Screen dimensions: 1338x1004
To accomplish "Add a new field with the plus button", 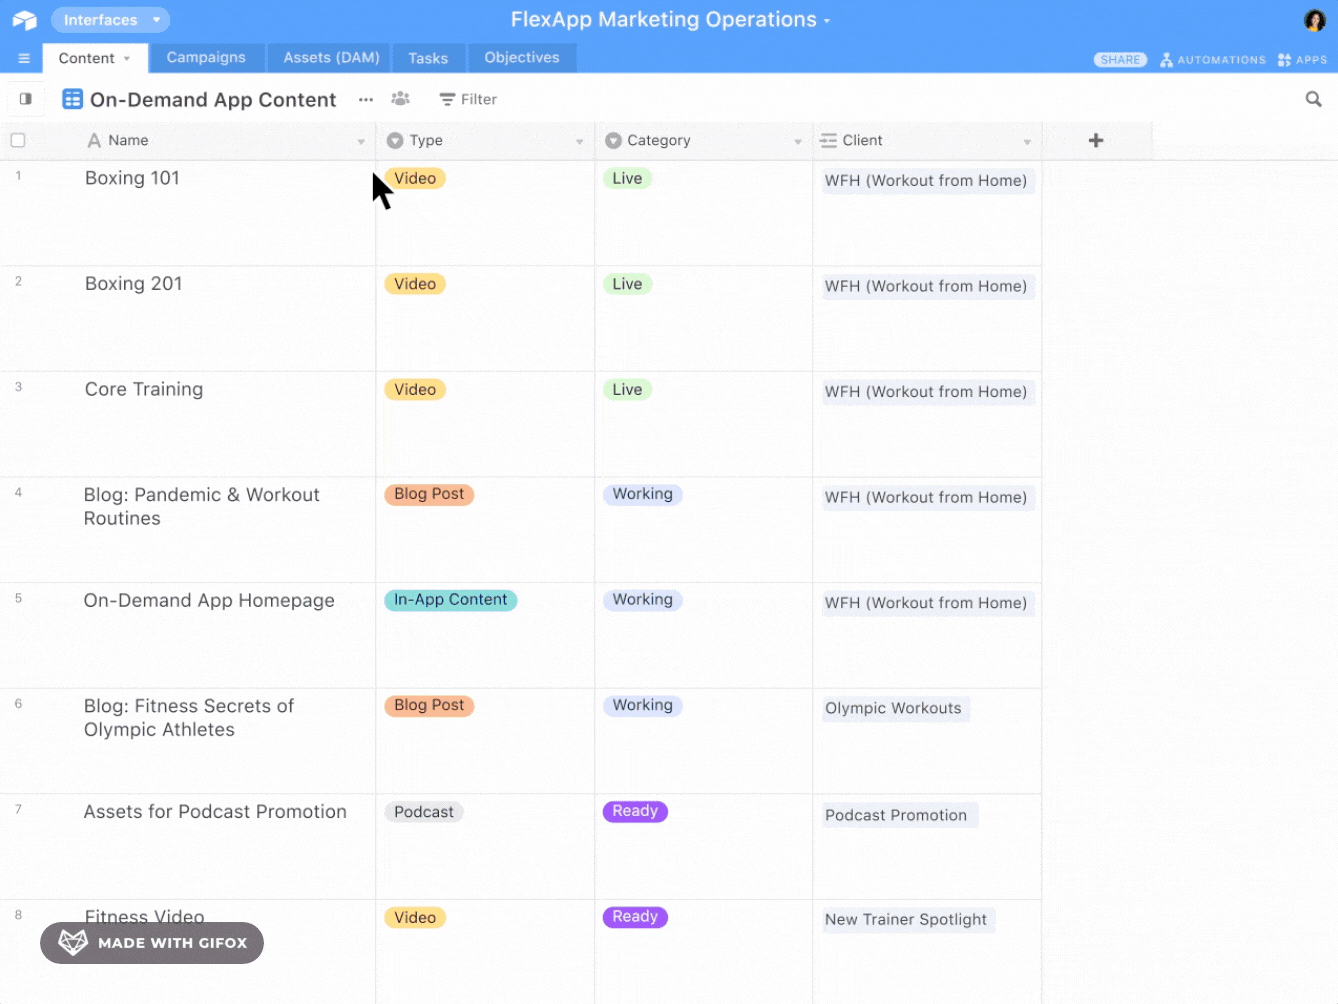I will click(1096, 140).
